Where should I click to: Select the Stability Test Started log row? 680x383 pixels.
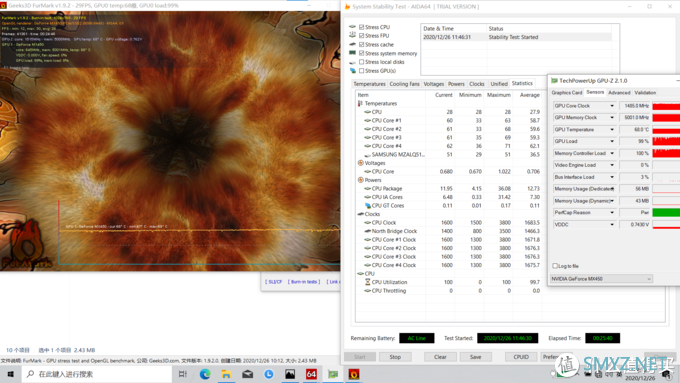click(x=516, y=37)
